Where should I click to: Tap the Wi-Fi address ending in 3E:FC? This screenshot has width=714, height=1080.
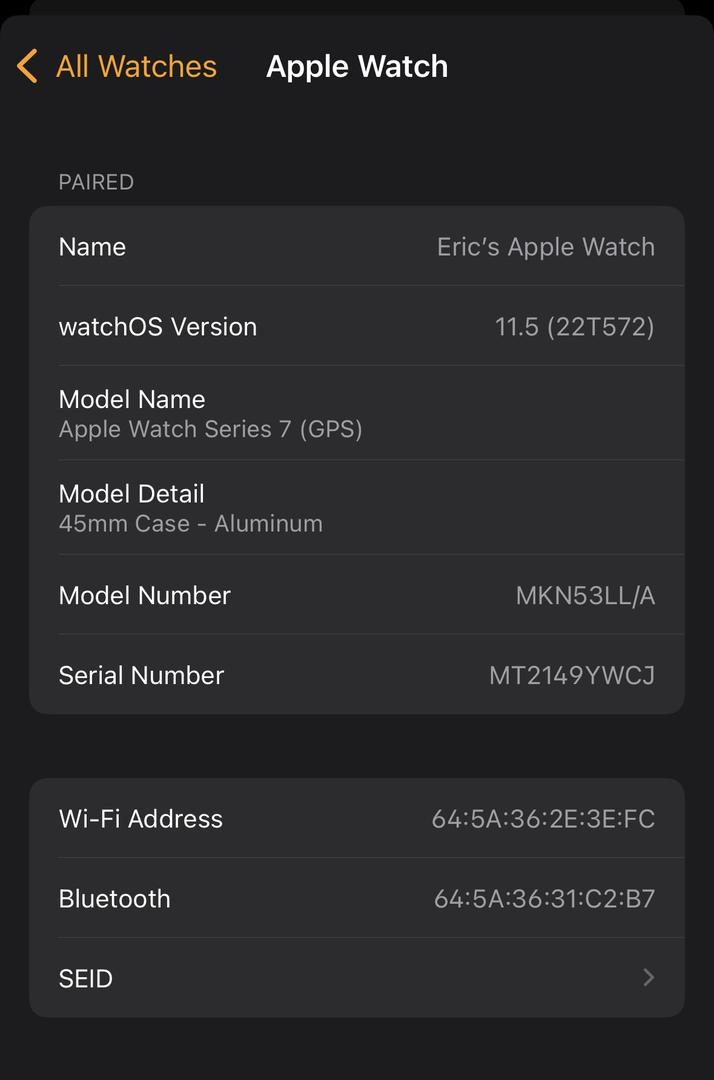(543, 820)
